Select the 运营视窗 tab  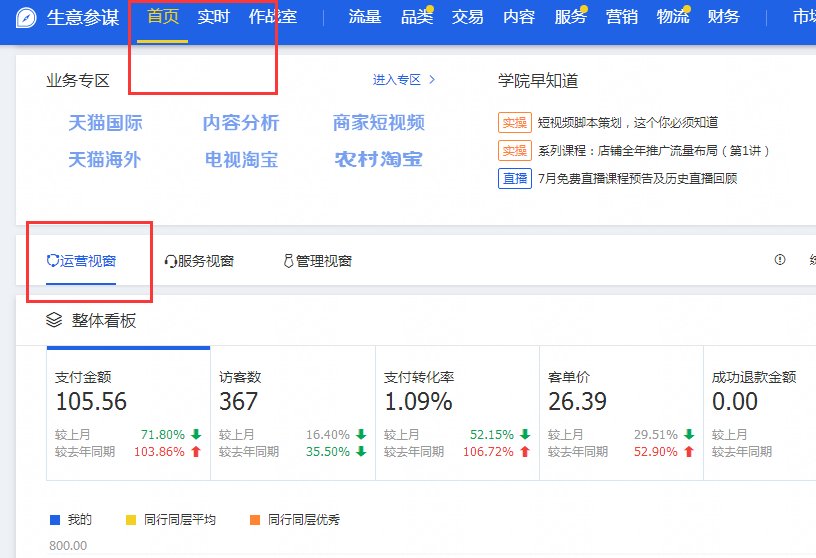[x=81, y=261]
